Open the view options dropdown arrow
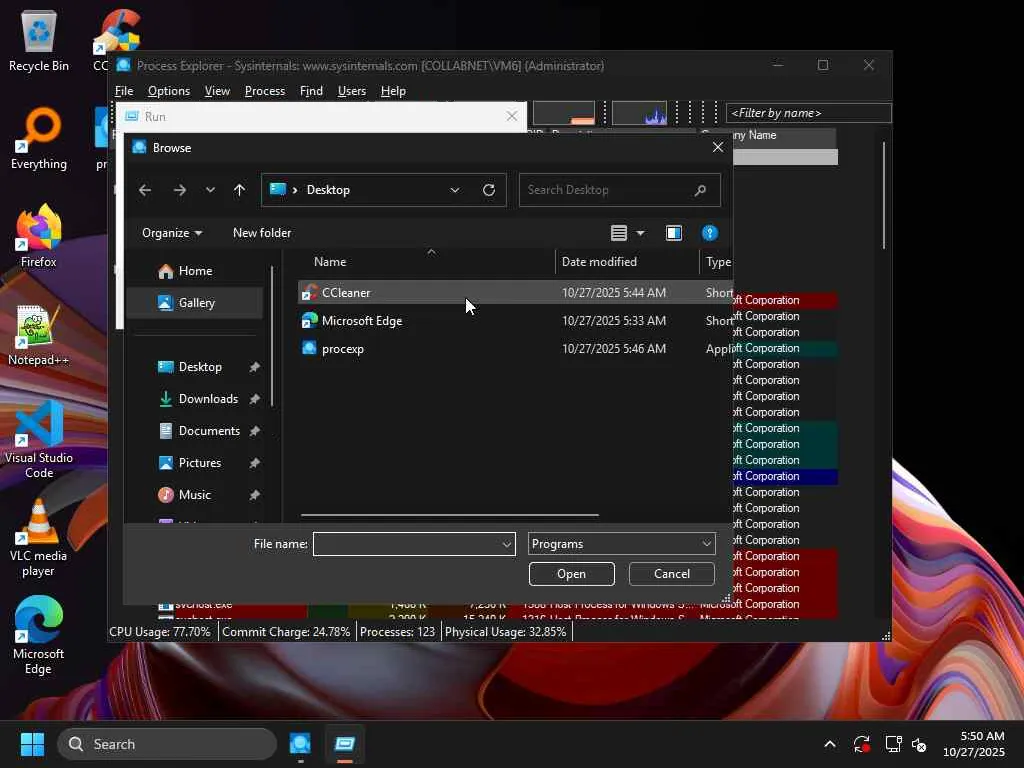 point(640,233)
